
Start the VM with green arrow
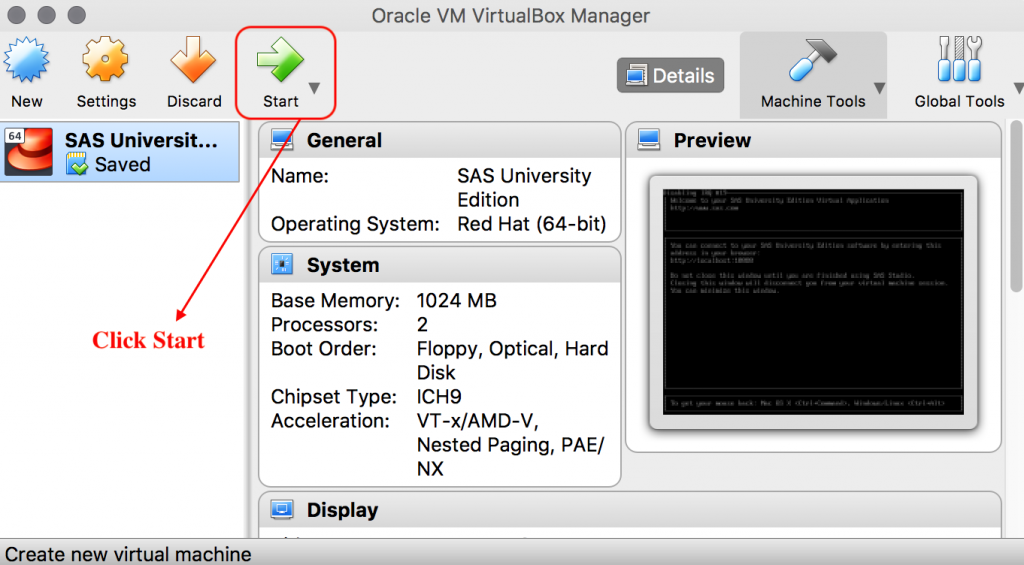pyautogui.click(x=280, y=59)
